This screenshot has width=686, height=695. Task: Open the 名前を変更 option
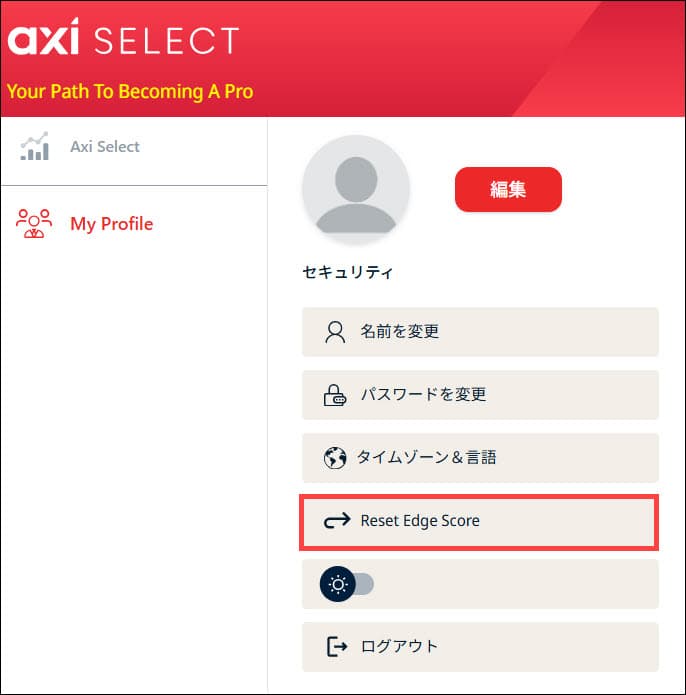400,332
